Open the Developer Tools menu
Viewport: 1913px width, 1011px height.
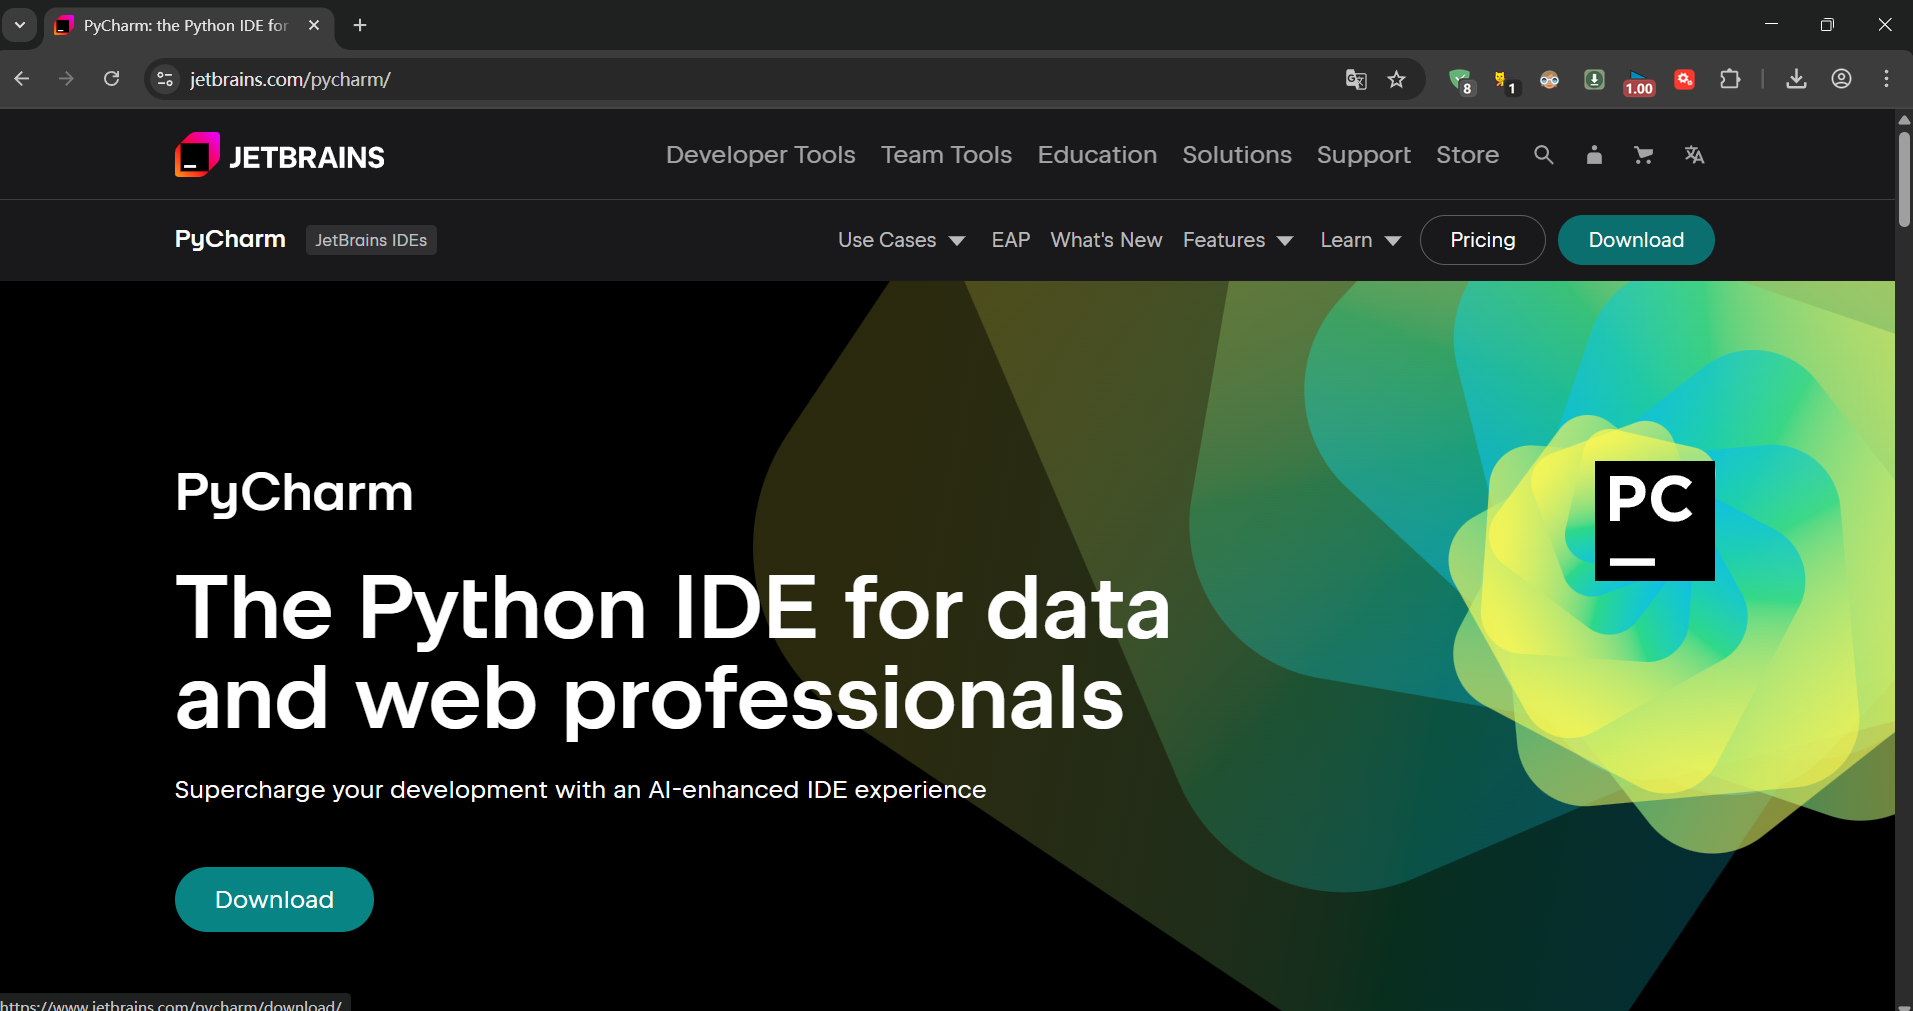pyautogui.click(x=761, y=155)
